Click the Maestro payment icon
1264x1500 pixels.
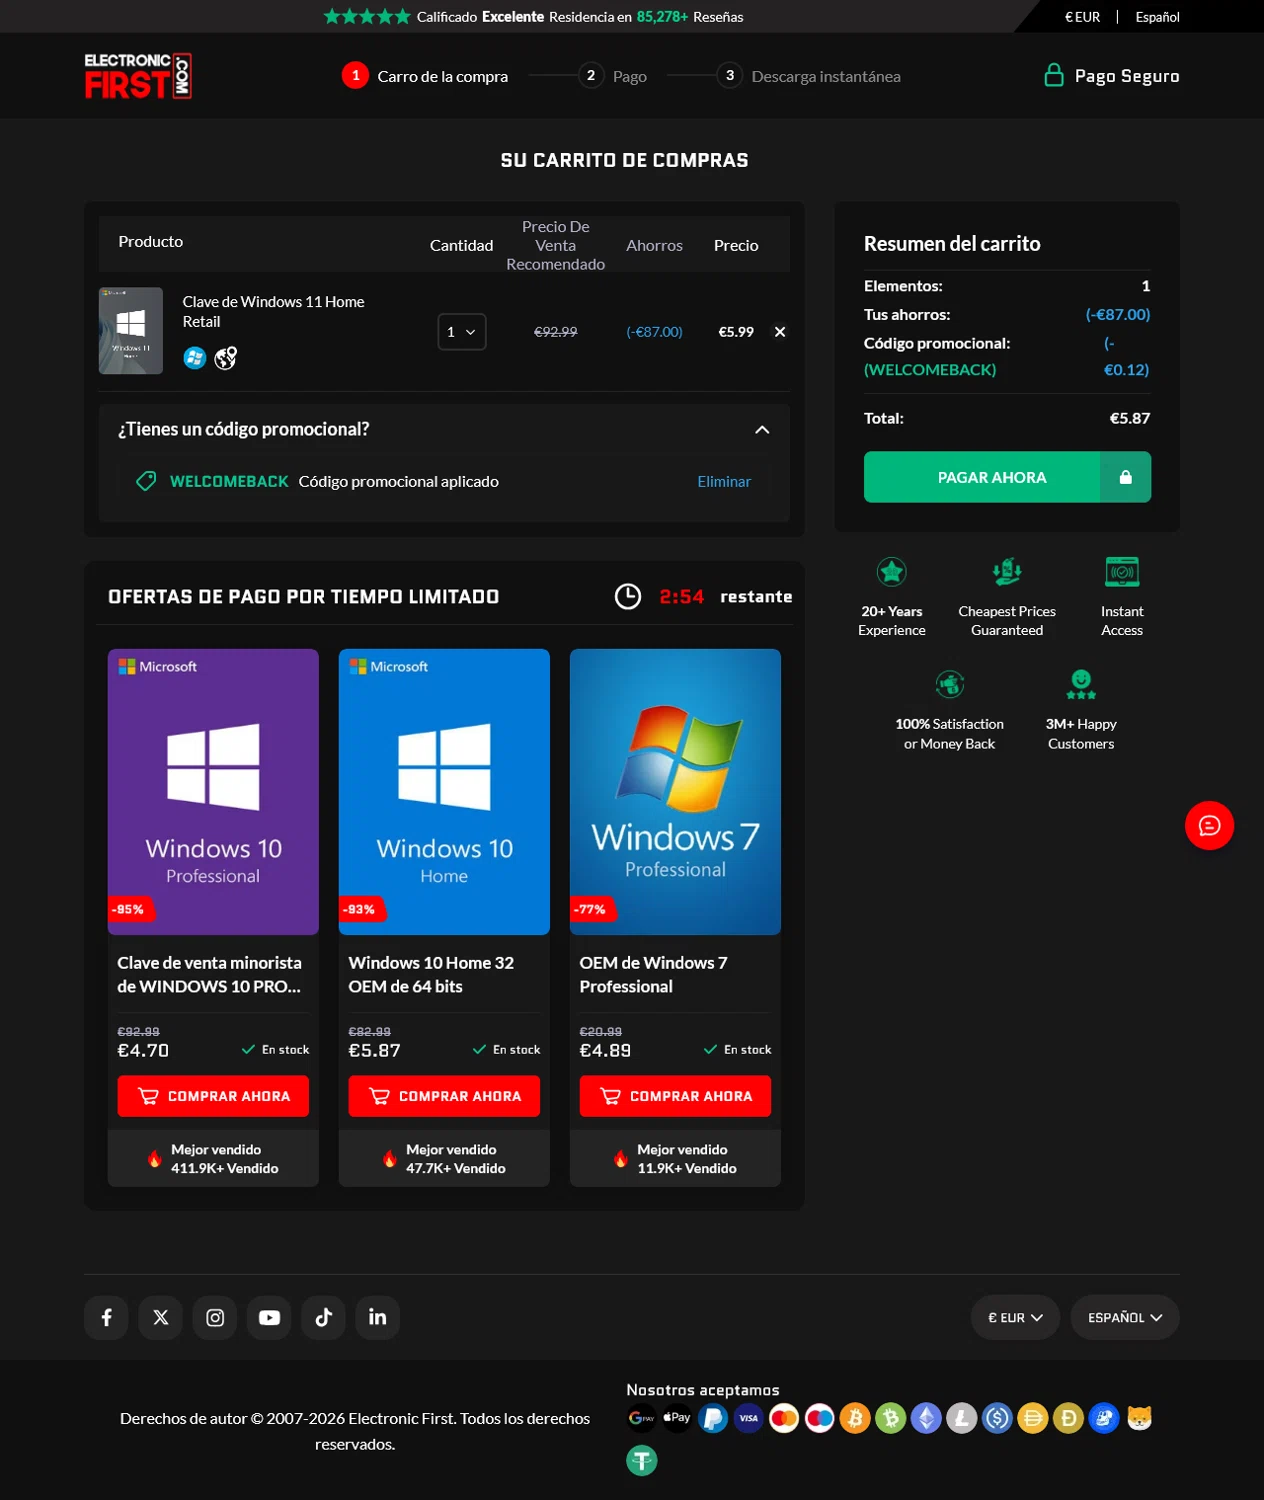[820, 1418]
